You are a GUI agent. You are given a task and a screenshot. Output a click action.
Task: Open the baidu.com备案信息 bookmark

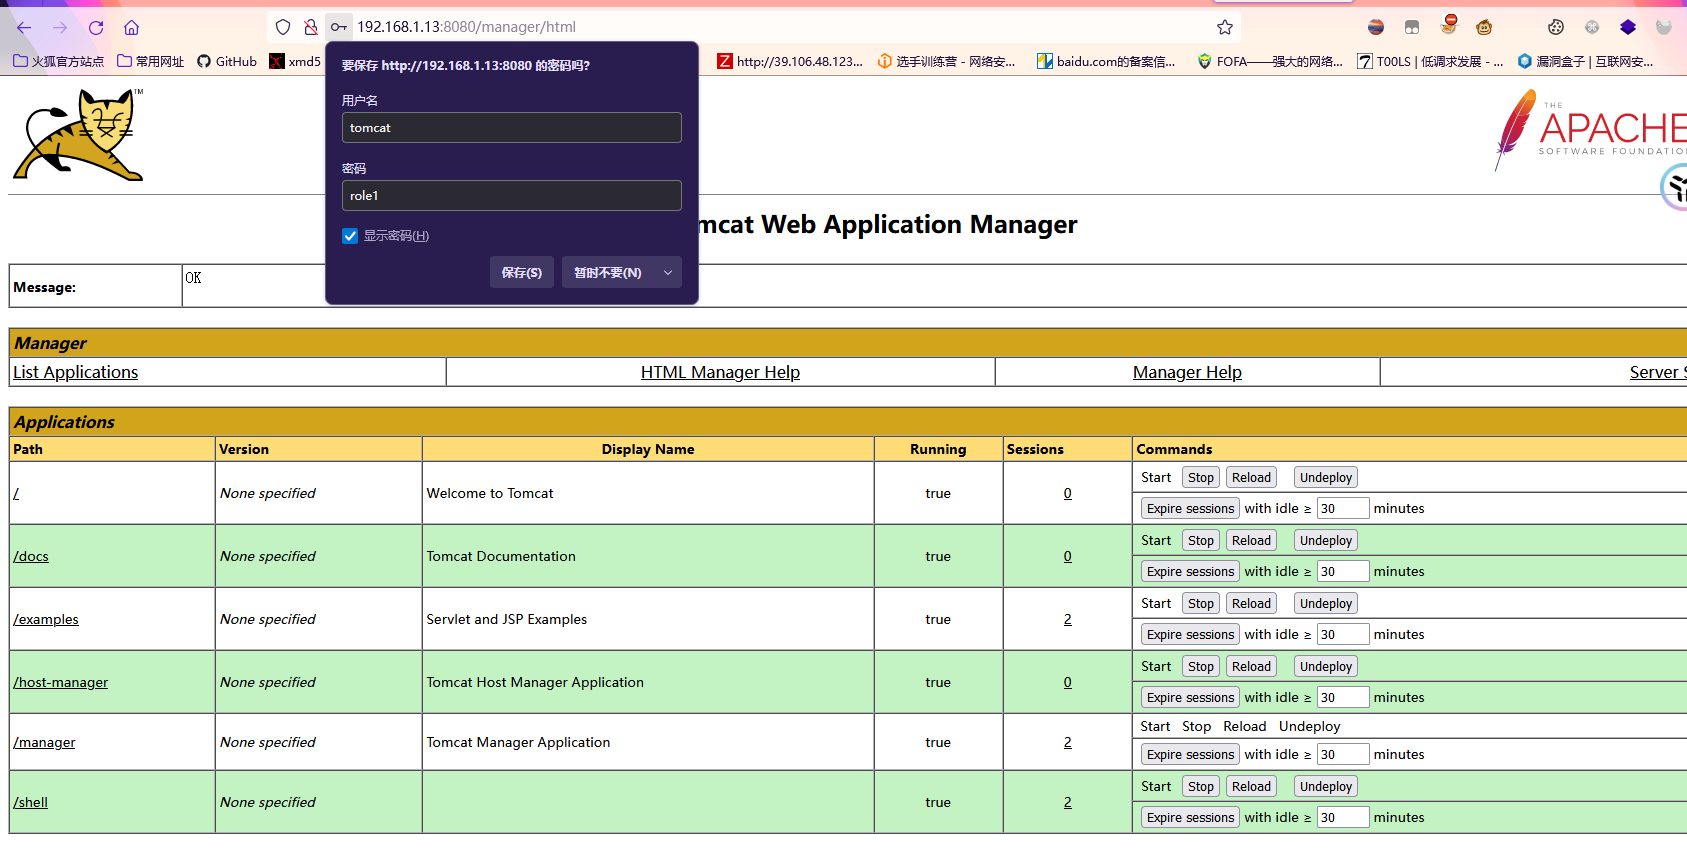tap(1106, 61)
